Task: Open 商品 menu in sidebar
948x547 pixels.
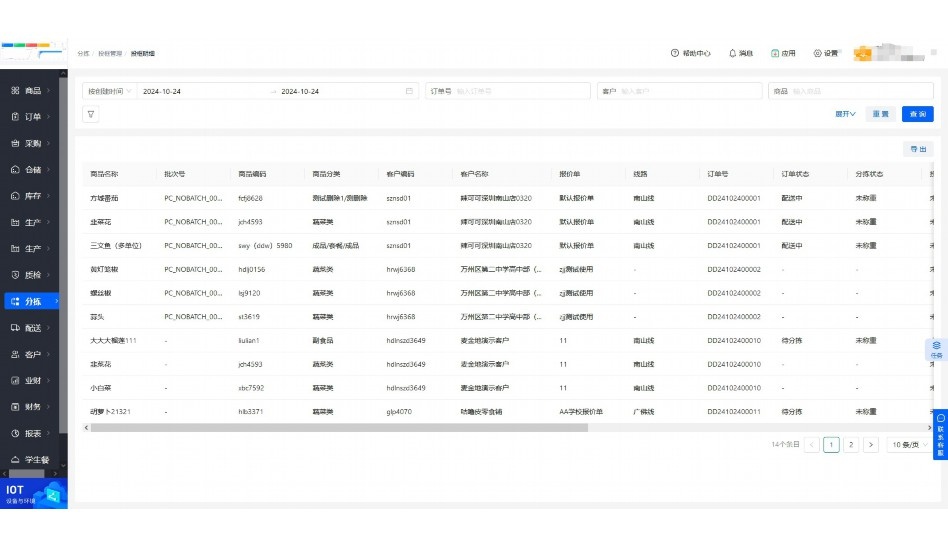Action: [x=33, y=90]
